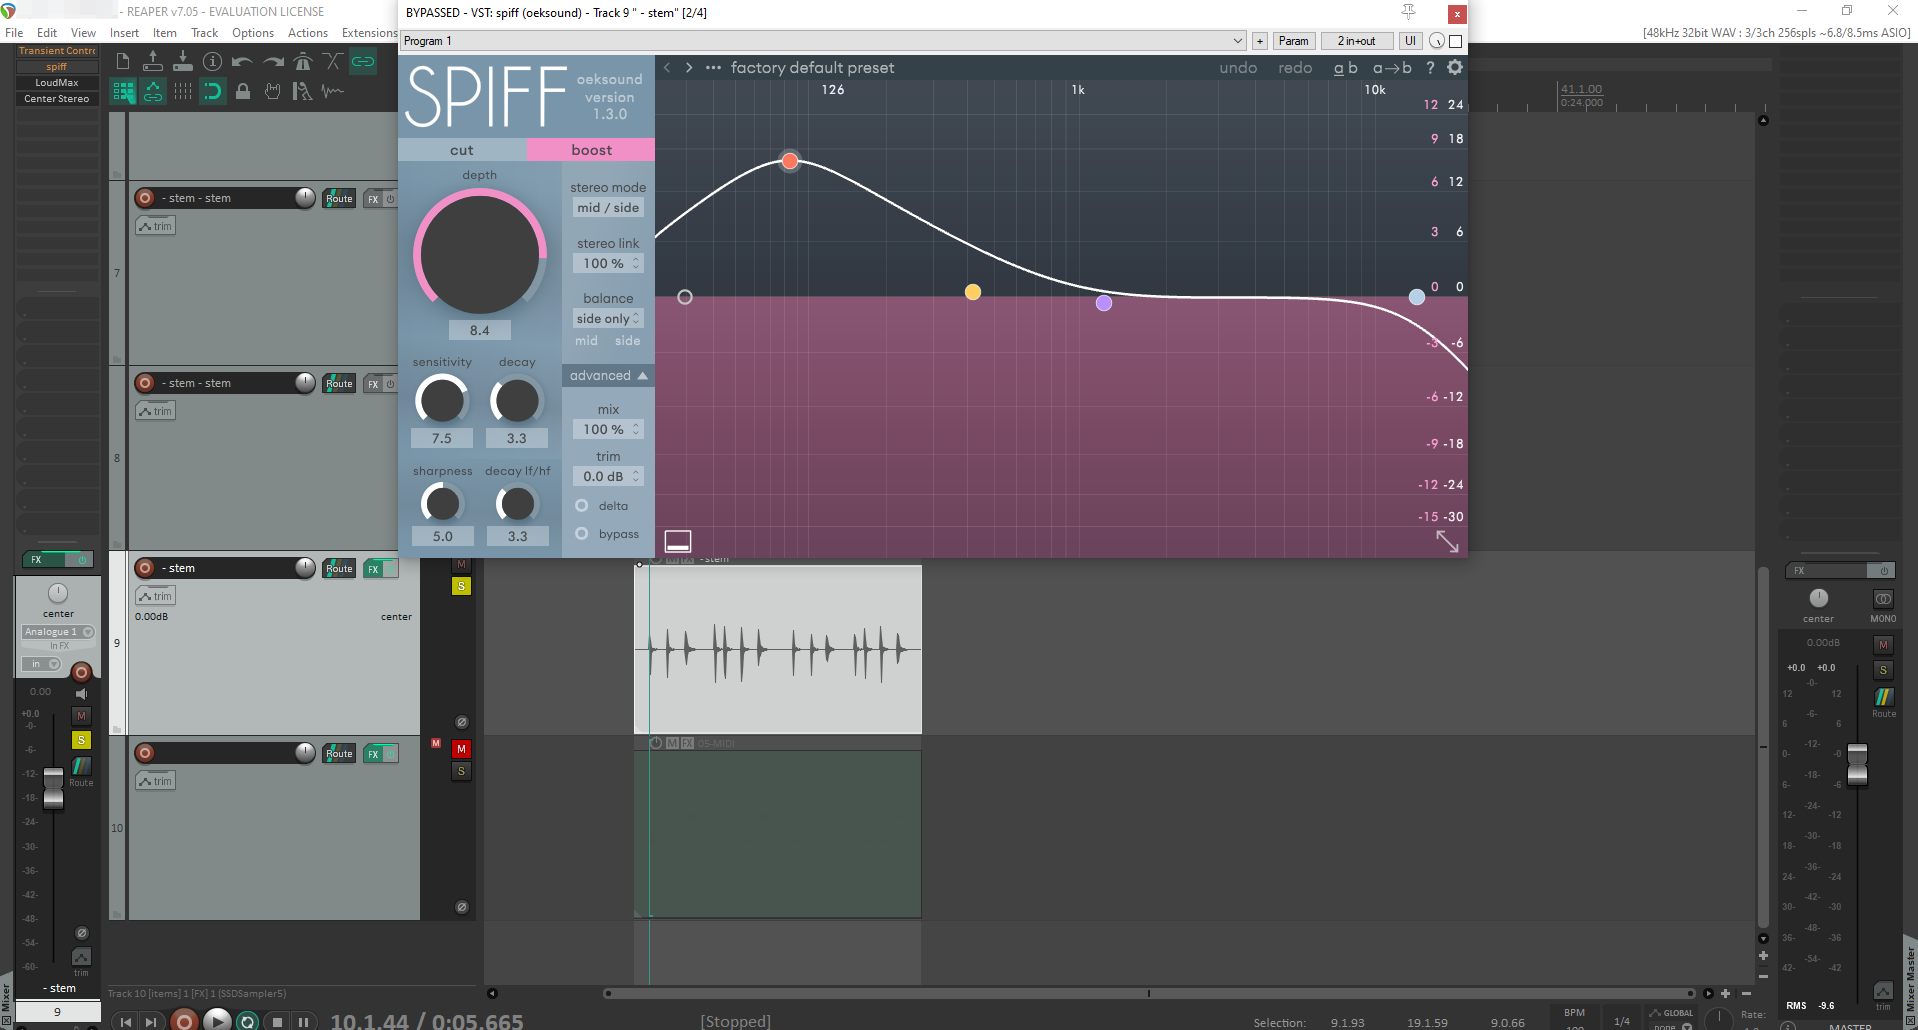Viewport: 1918px width, 1030px height.
Task: Click Route on track 9 stem
Action: (x=339, y=569)
